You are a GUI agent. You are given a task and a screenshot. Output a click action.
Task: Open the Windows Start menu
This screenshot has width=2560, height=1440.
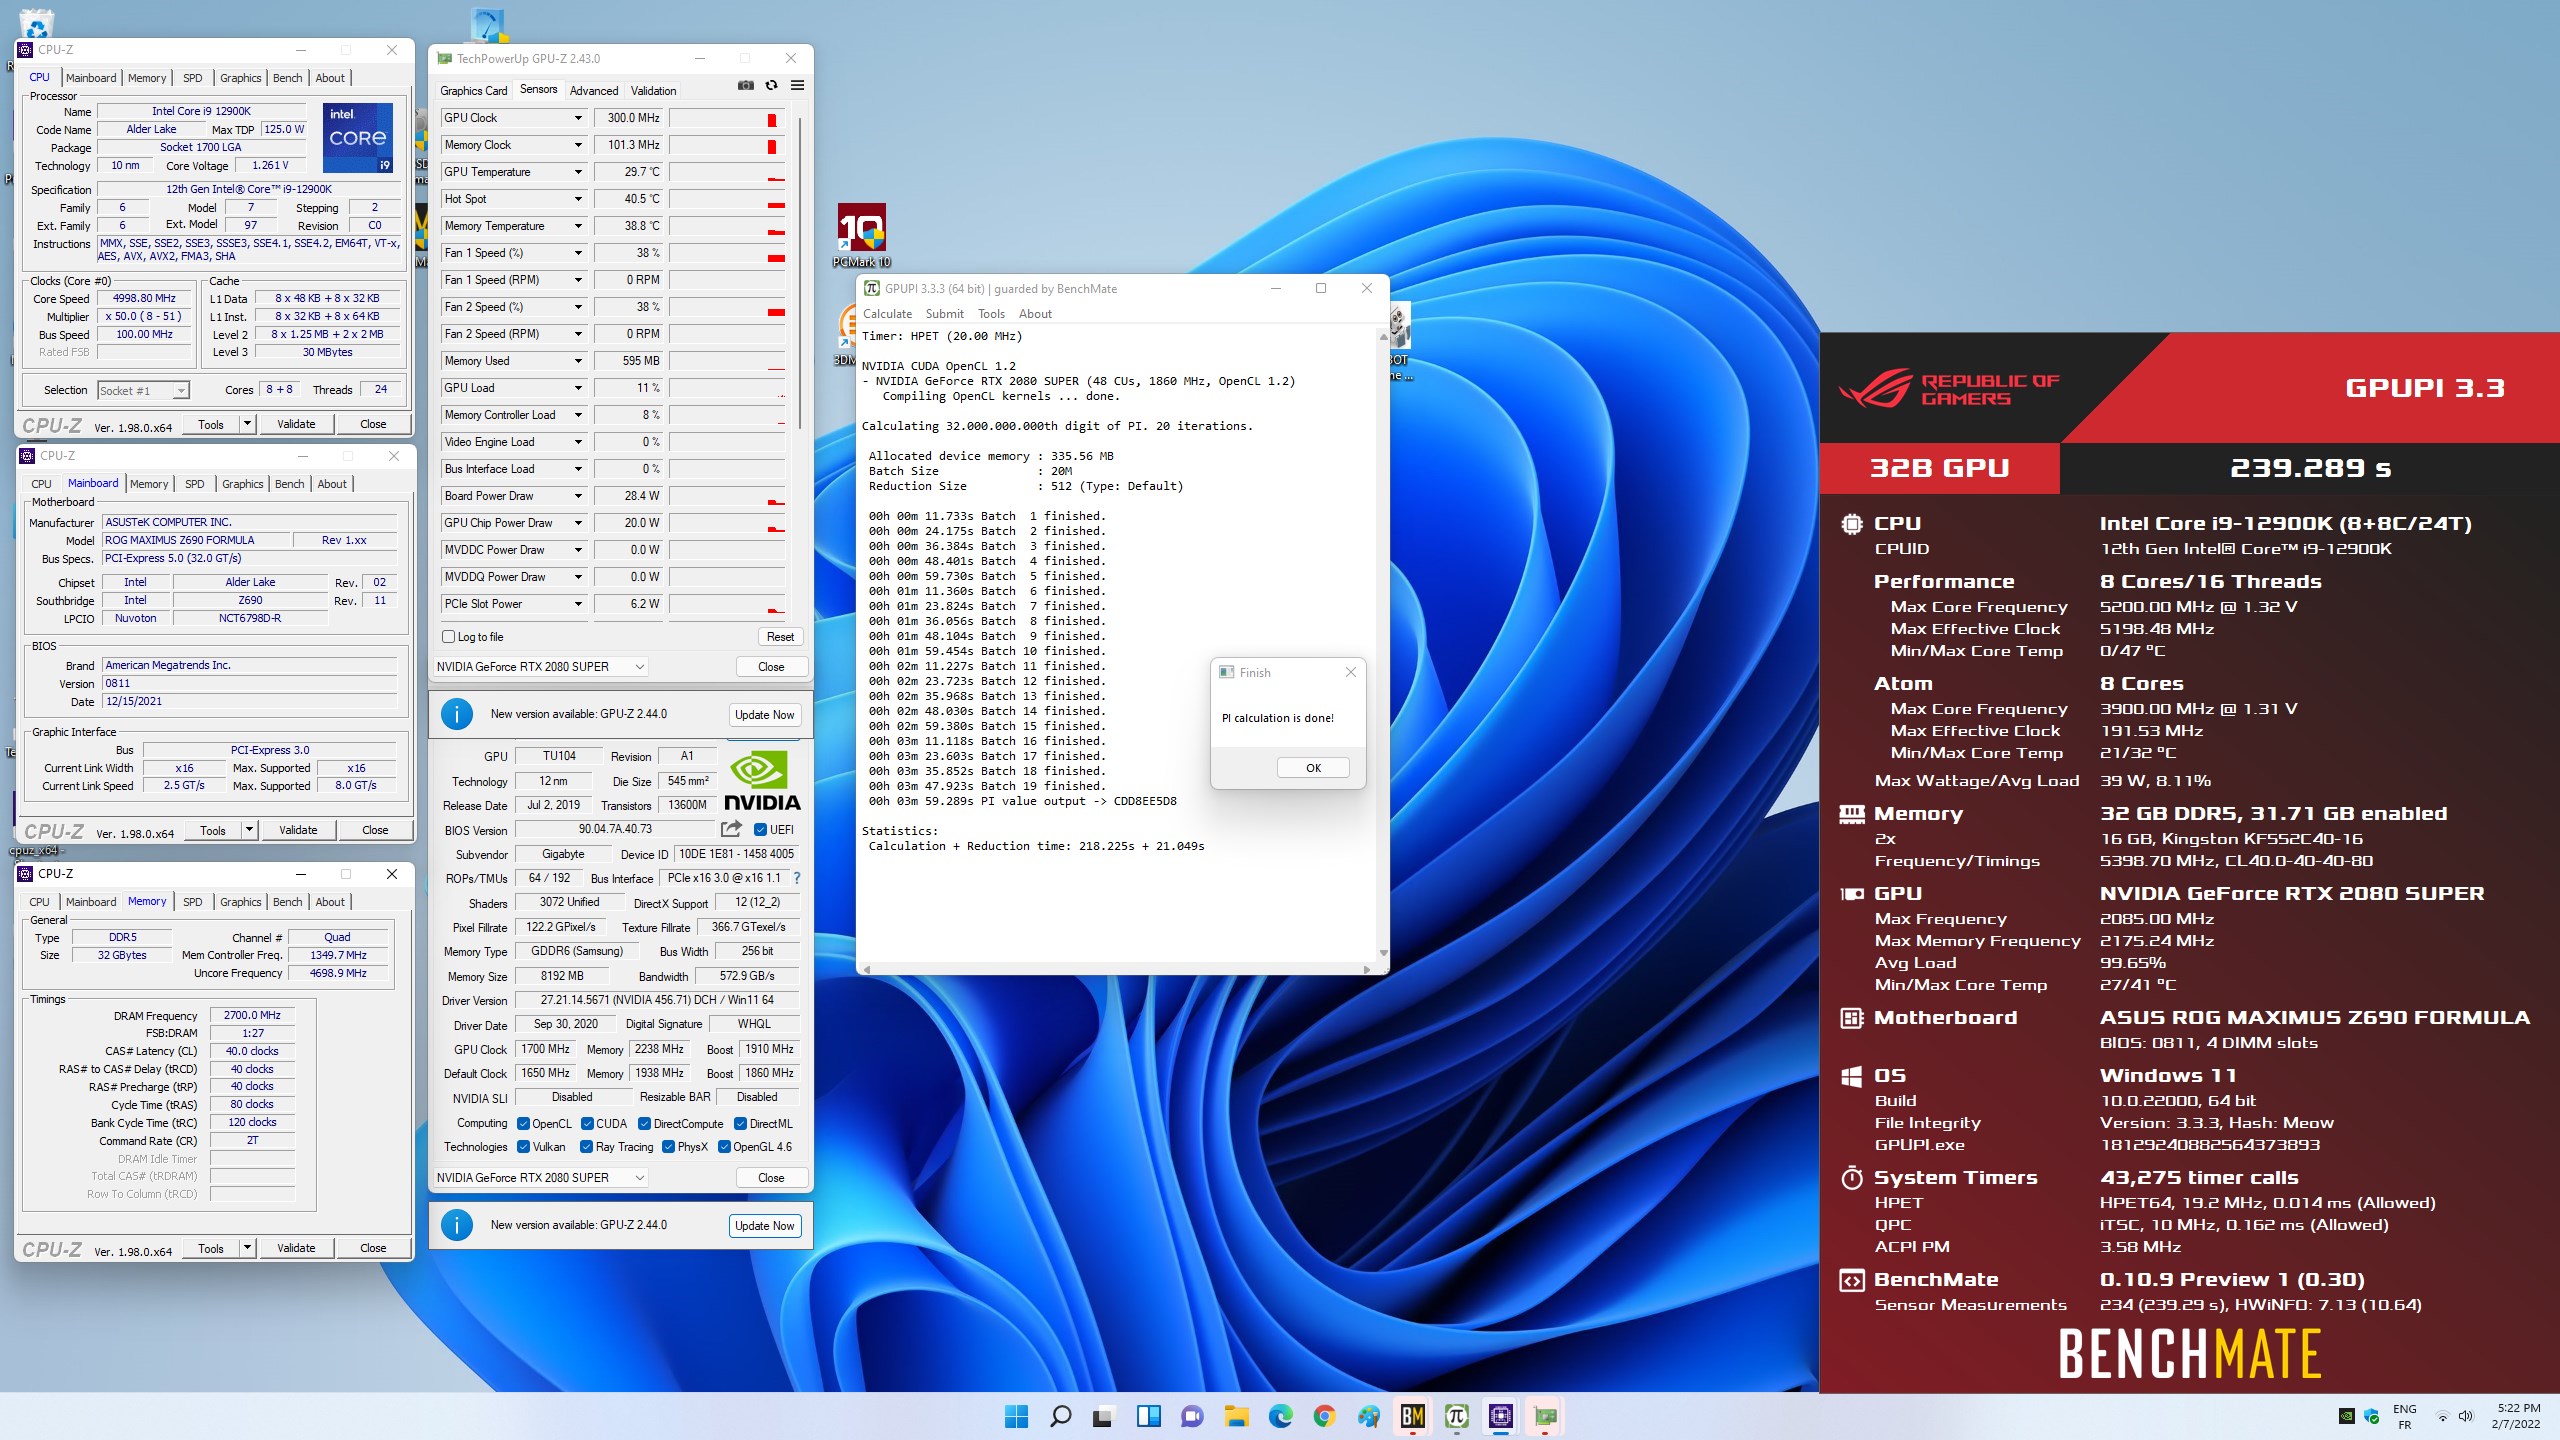point(1016,1416)
